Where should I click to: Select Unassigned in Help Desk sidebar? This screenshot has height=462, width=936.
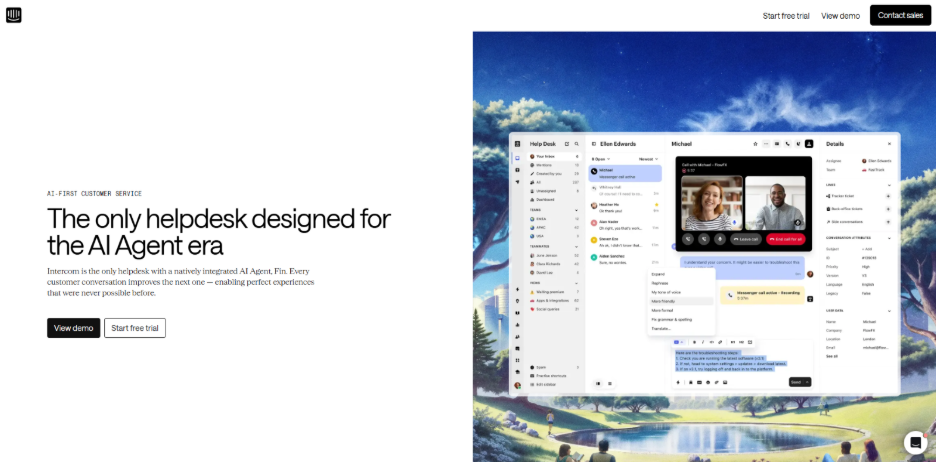coord(555,191)
